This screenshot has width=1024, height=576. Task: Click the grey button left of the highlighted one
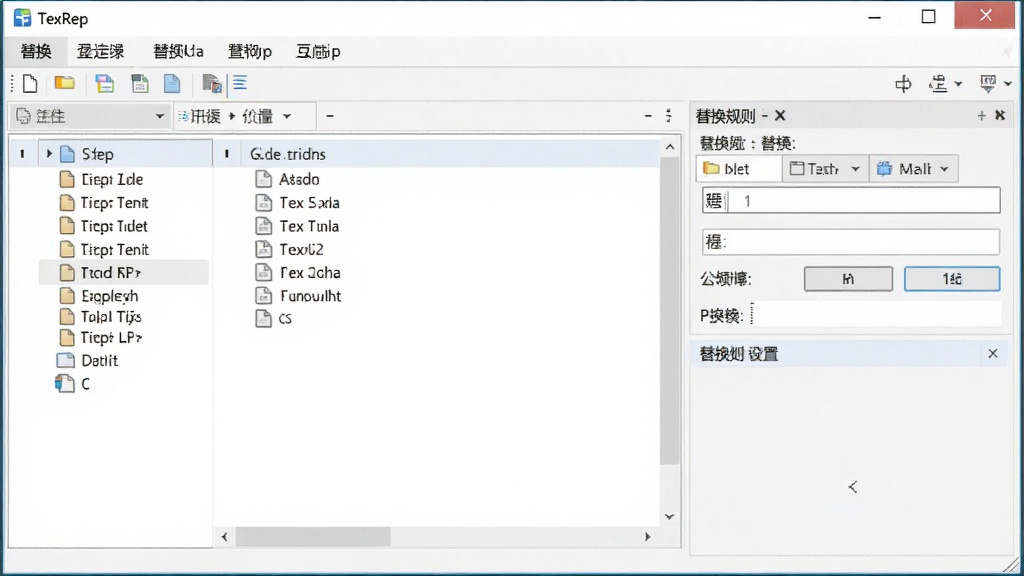coord(848,279)
